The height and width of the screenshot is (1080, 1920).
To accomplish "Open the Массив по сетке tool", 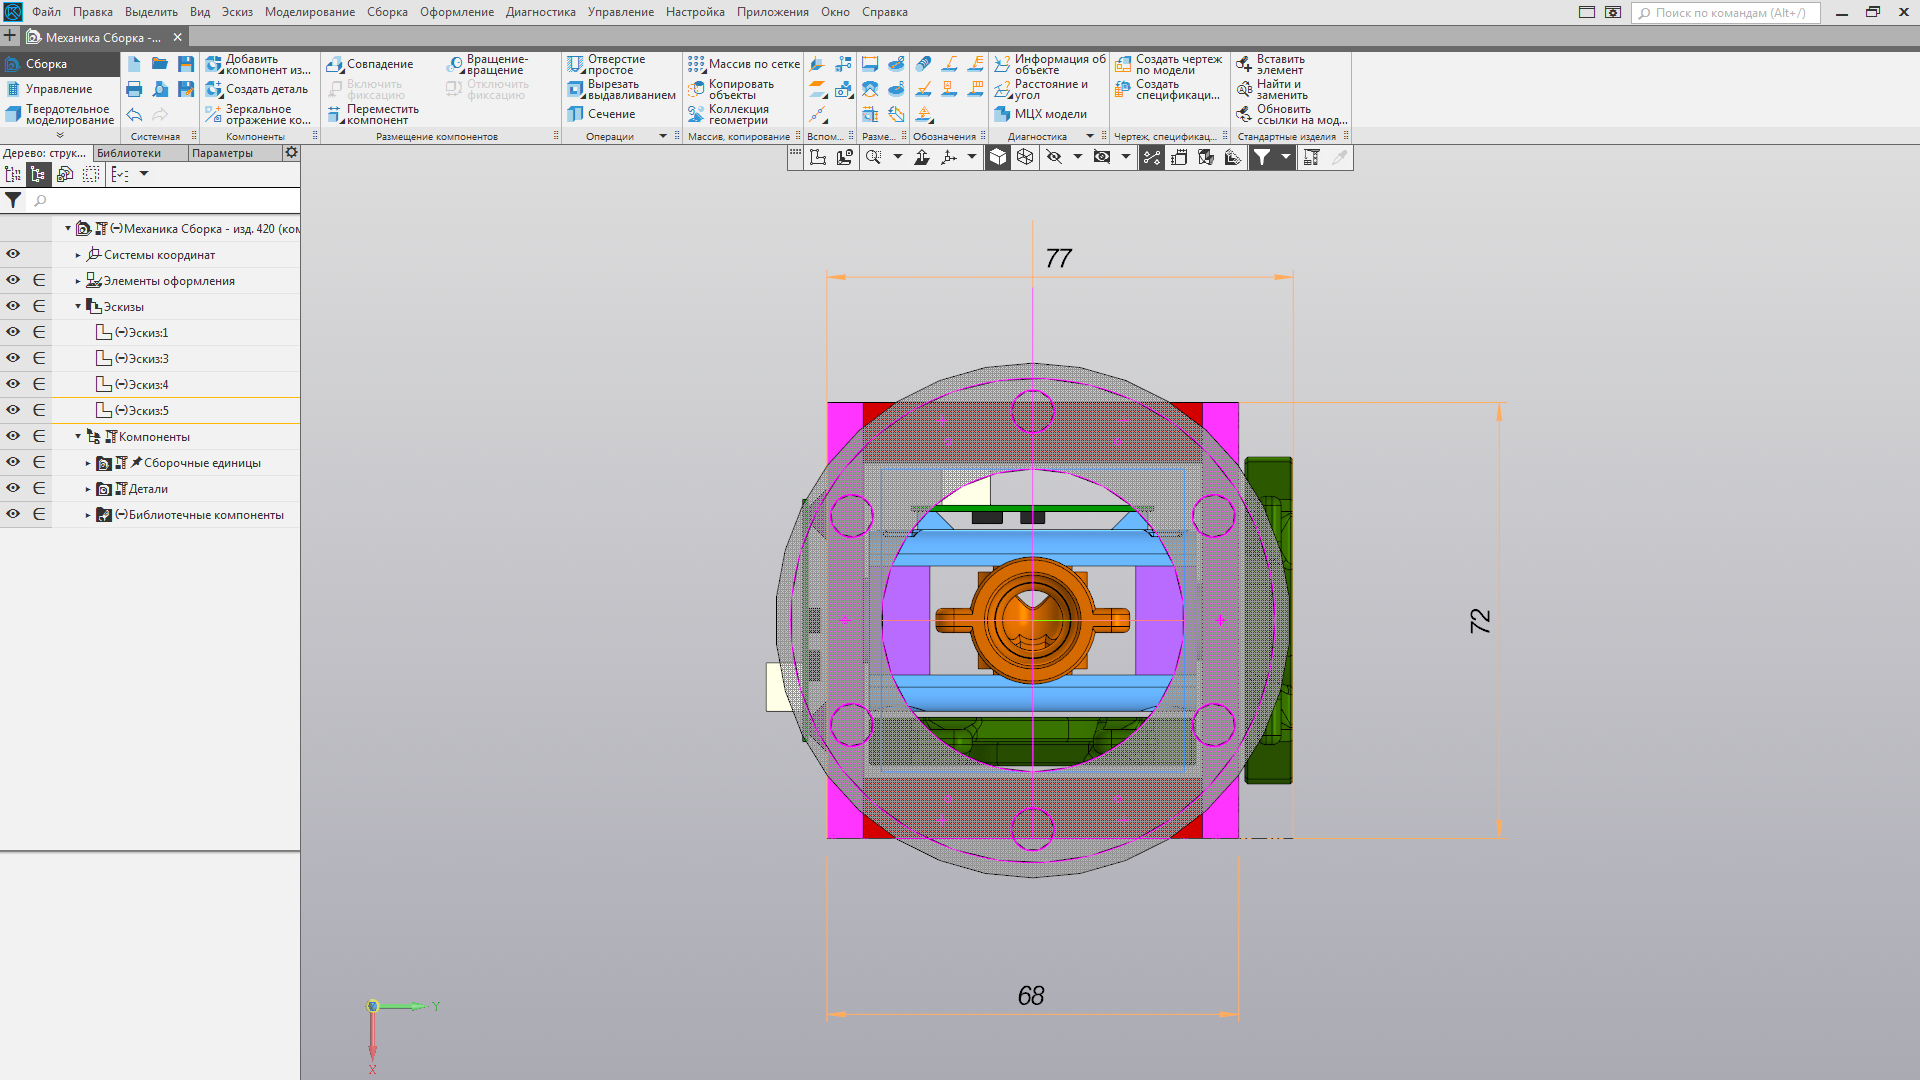I will 743,64.
